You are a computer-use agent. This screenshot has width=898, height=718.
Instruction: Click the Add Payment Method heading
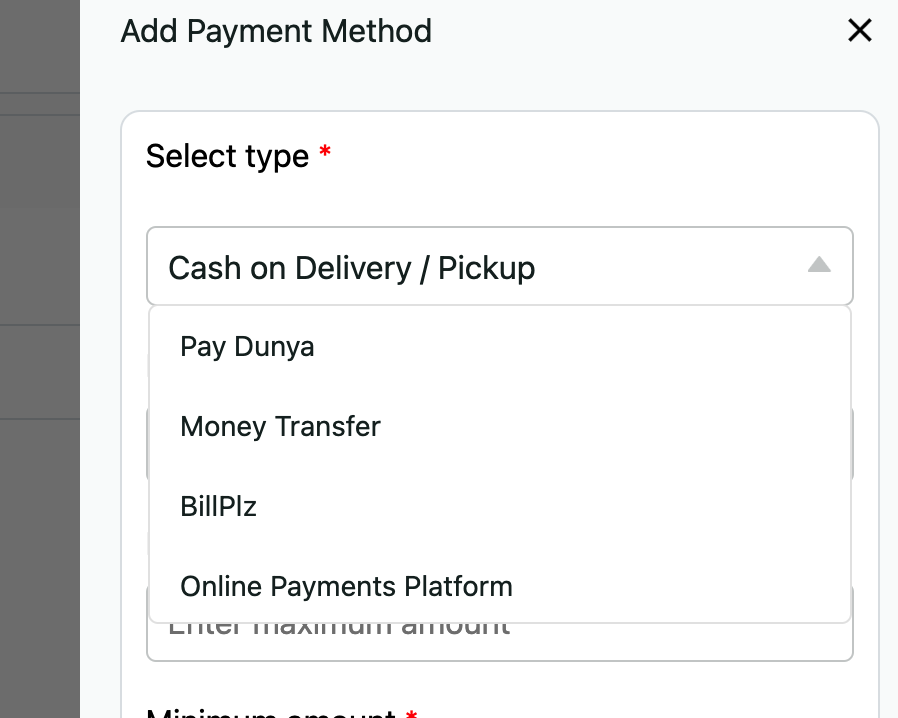coord(276,31)
